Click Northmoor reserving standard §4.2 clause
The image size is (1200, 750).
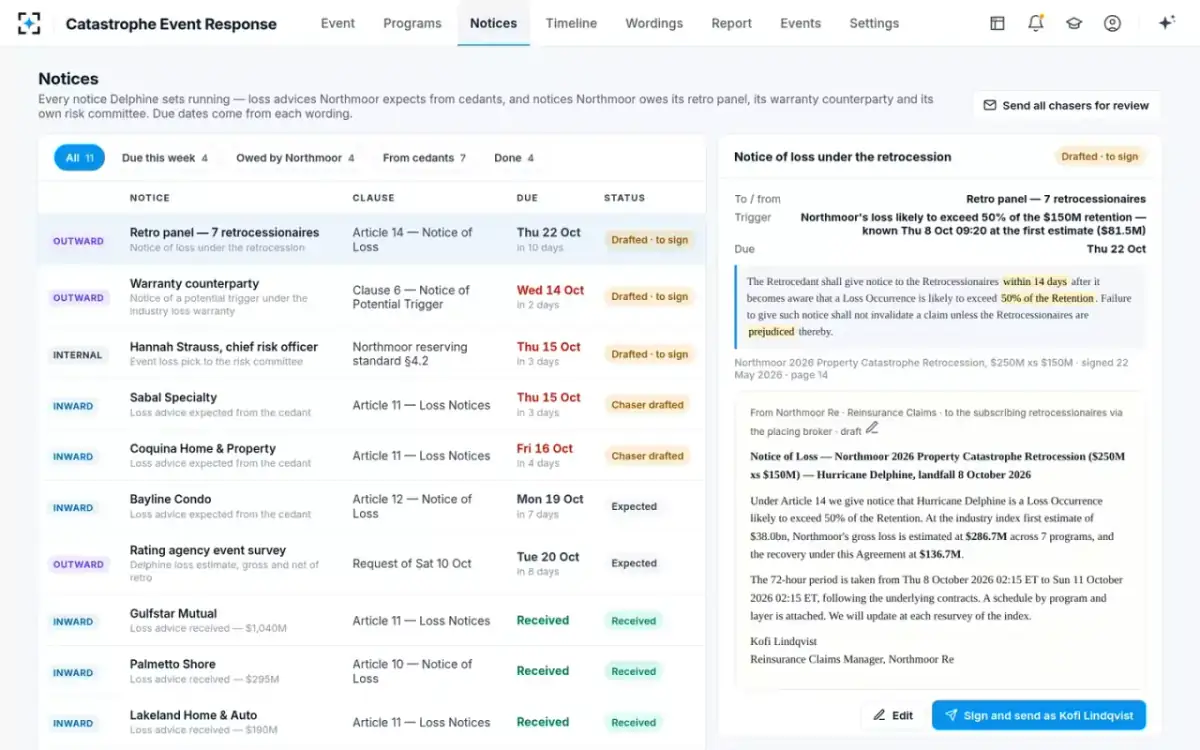click(x=410, y=354)
